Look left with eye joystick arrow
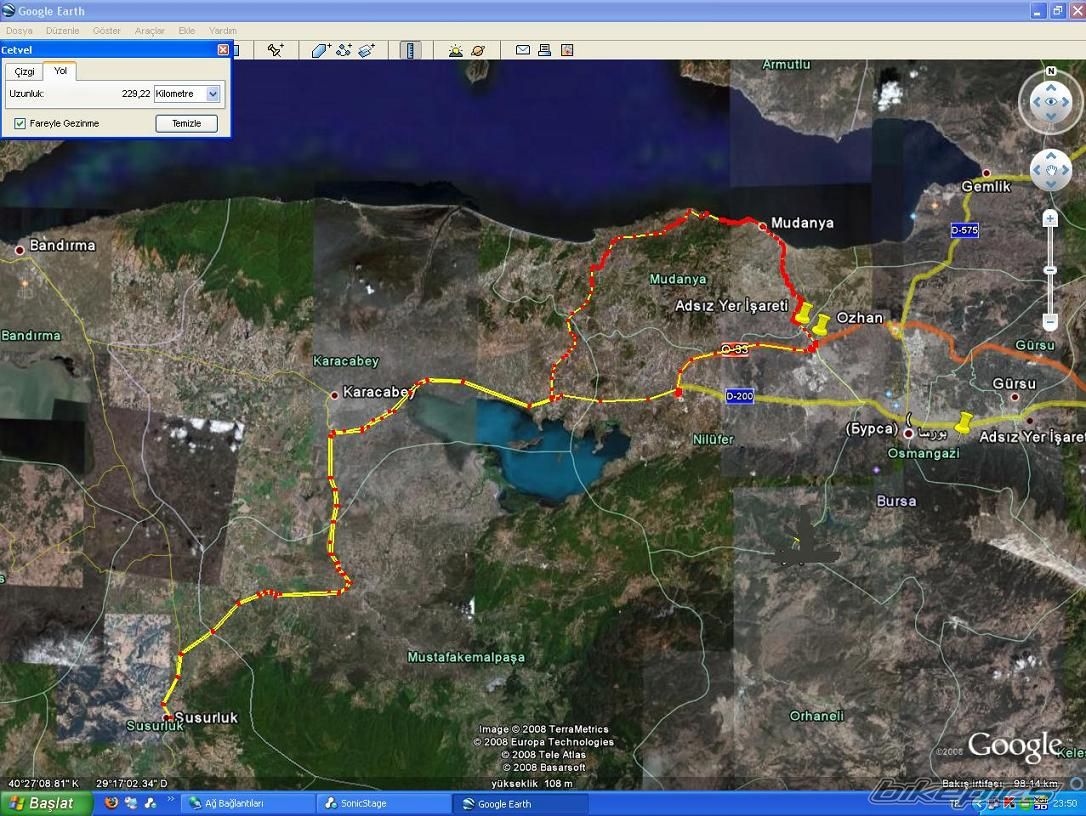Image resolution: width=1086 pixels, height=816 pixels. pyautogui.click(x=1036, y=102)
